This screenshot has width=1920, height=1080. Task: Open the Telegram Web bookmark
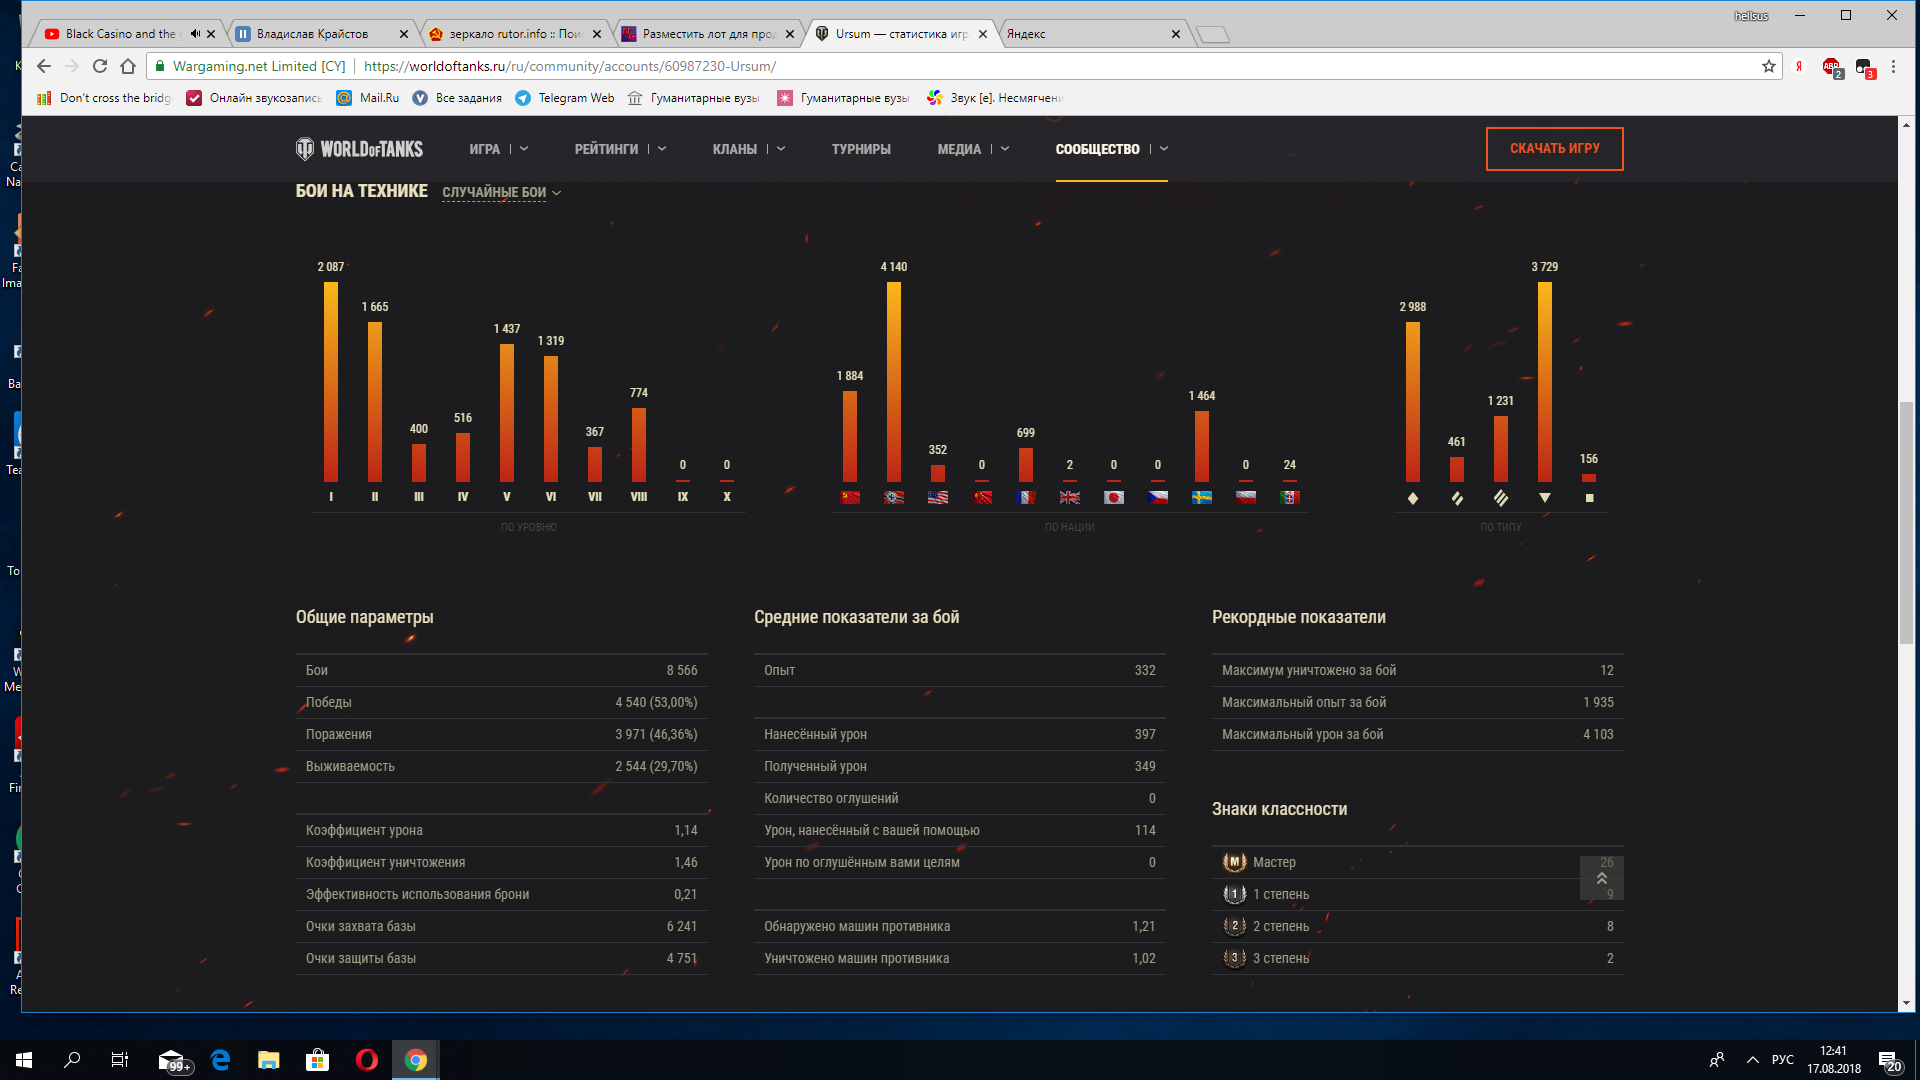(x=565, y=98)
